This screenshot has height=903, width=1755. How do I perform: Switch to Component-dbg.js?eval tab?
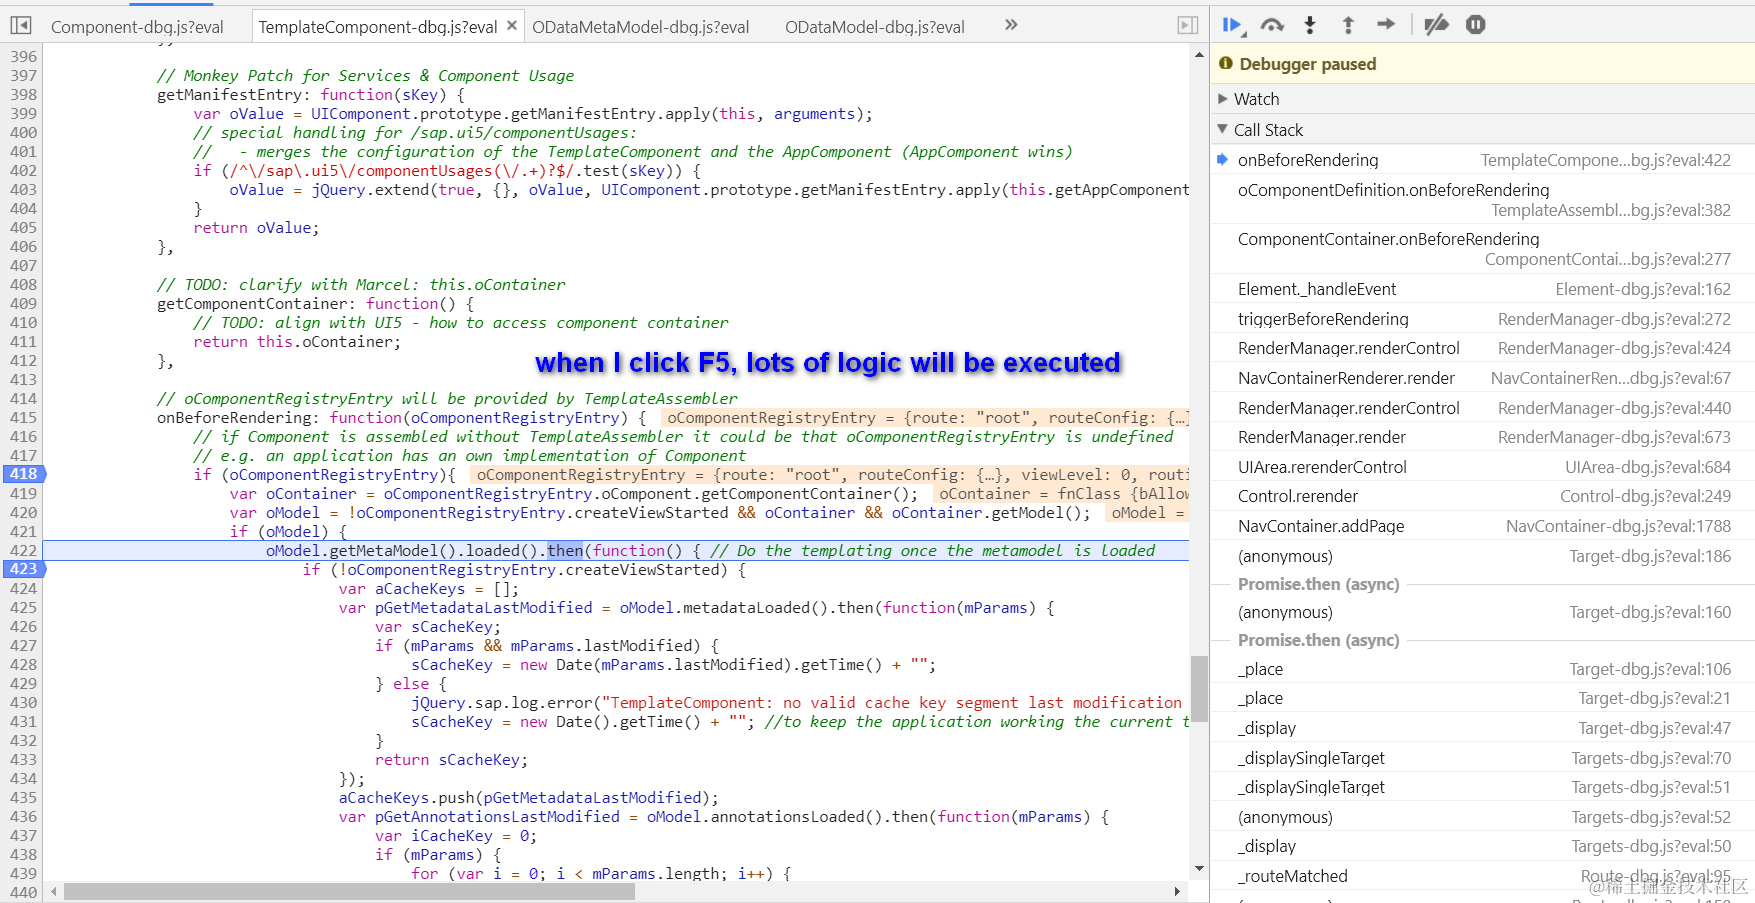coord(137,27)
